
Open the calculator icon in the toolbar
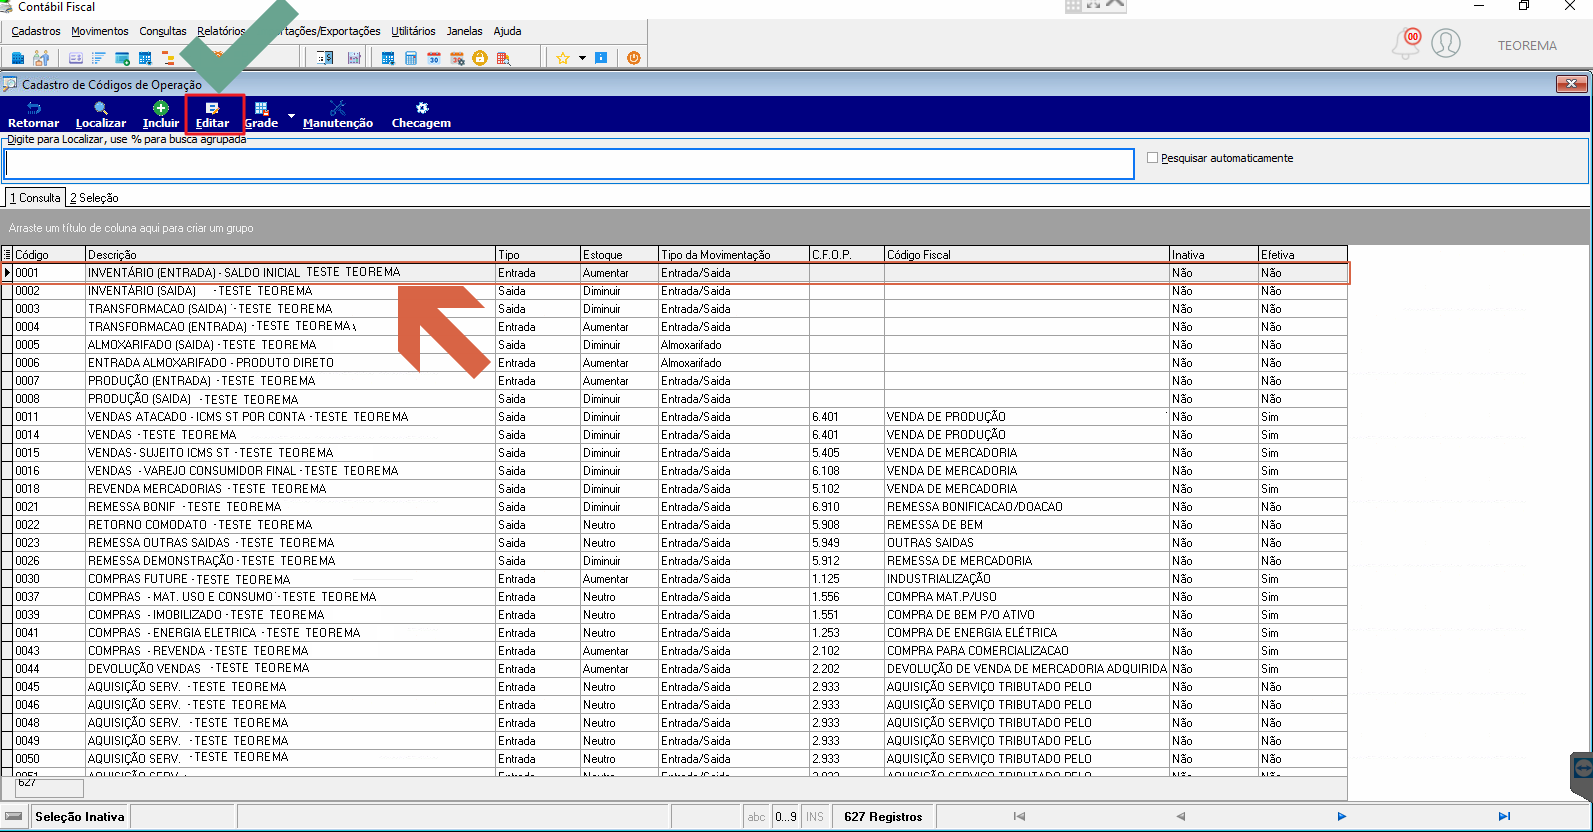click(x=411, y=58)
